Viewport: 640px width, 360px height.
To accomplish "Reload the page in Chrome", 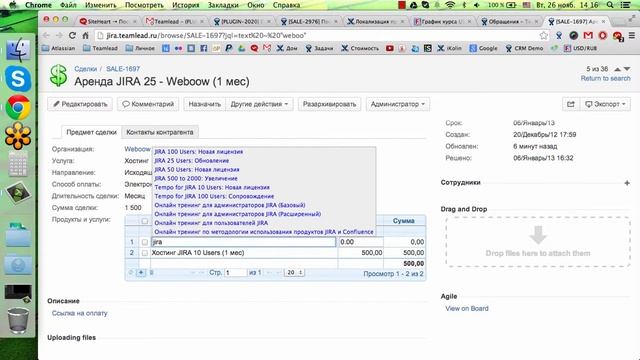I will [x=72, y=36].
